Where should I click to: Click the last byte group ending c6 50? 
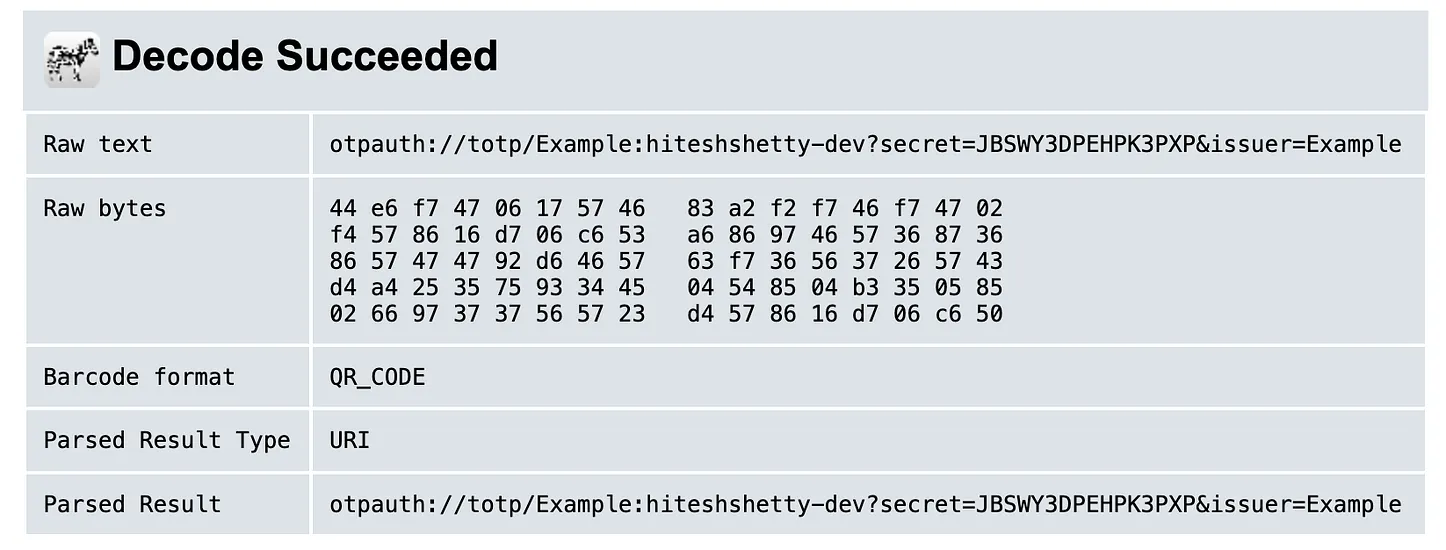click(844, 314)
